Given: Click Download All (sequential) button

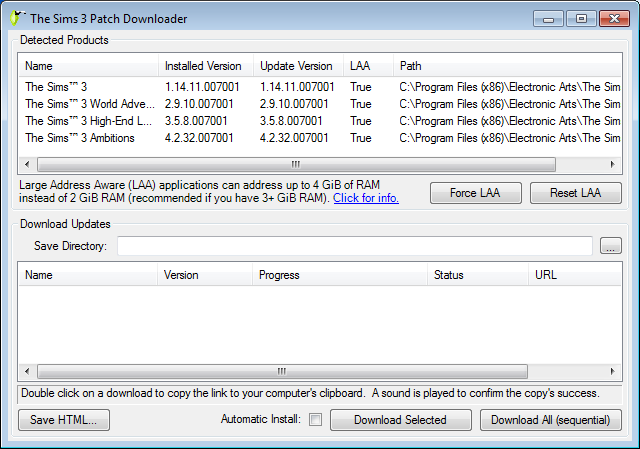Looking at the screenshot, I should tap(551, 420).
